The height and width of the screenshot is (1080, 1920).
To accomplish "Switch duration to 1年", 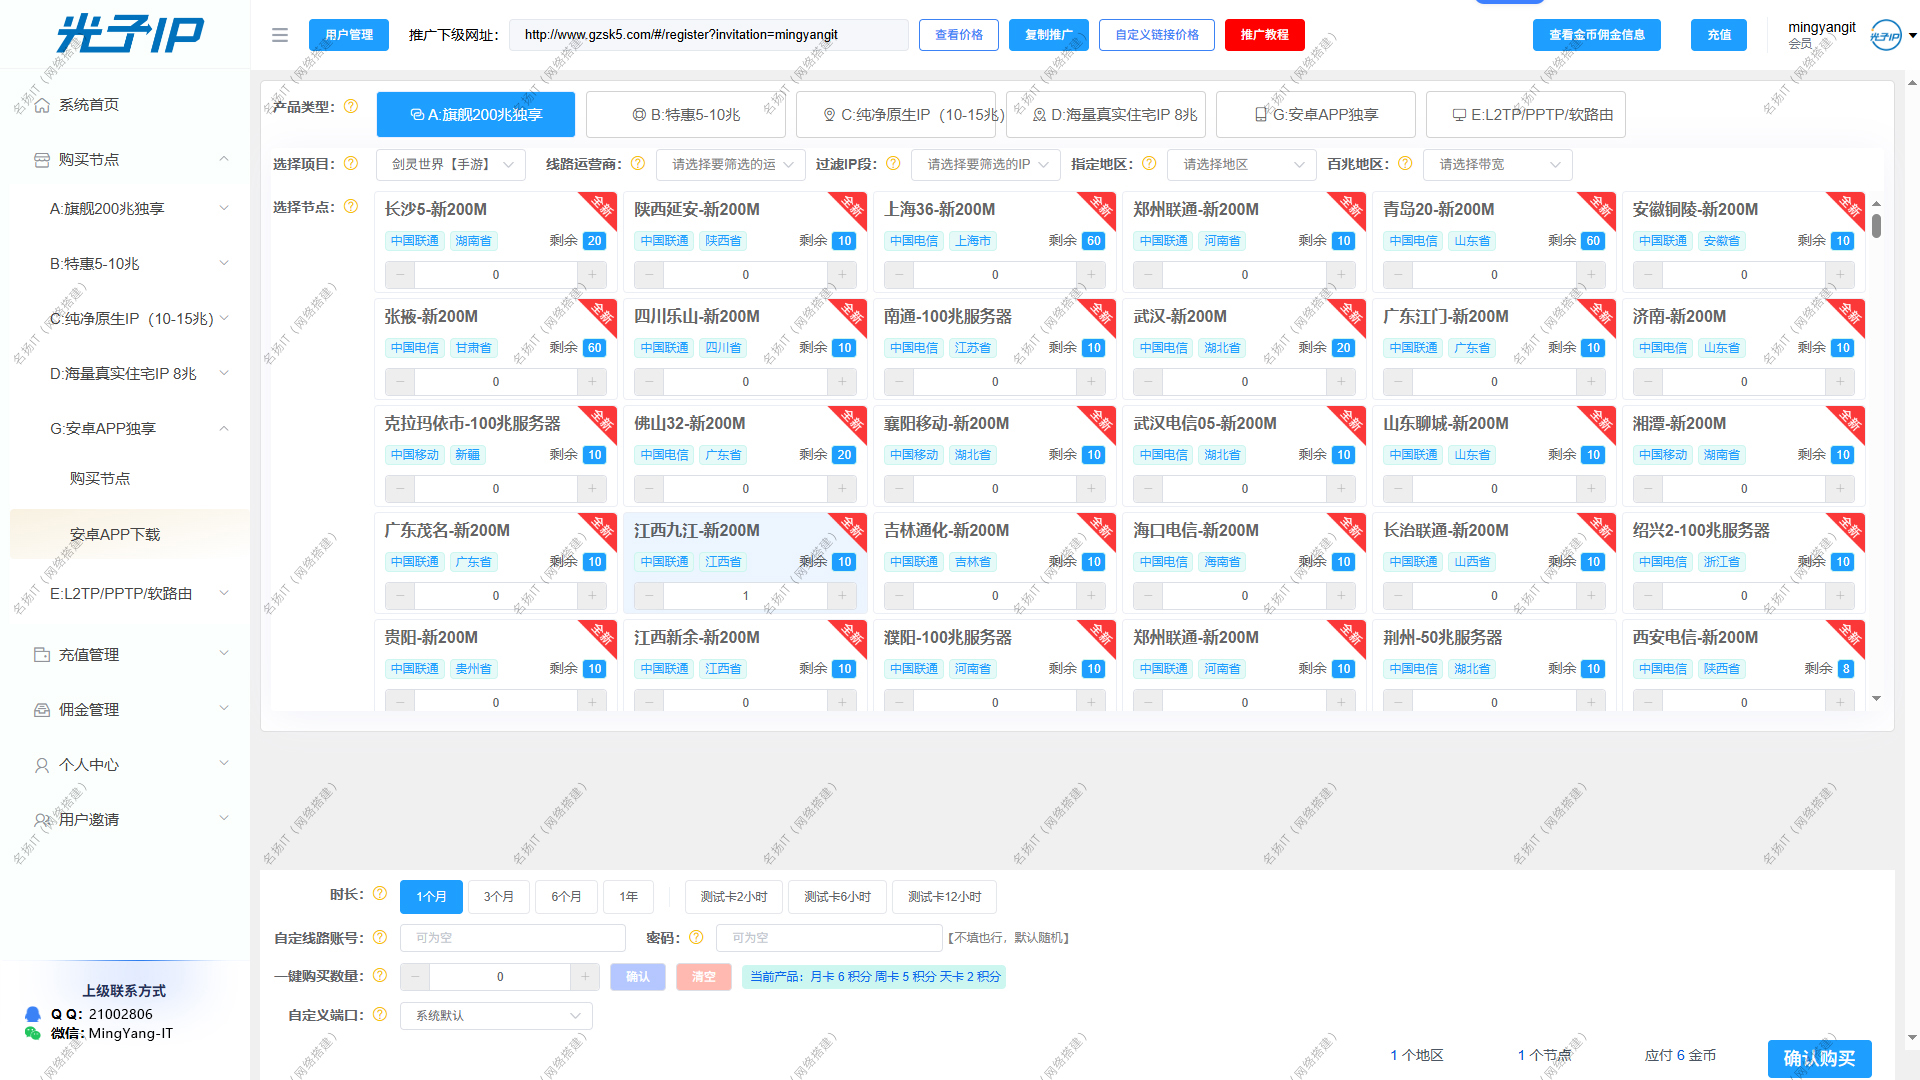I will [628, 896].
